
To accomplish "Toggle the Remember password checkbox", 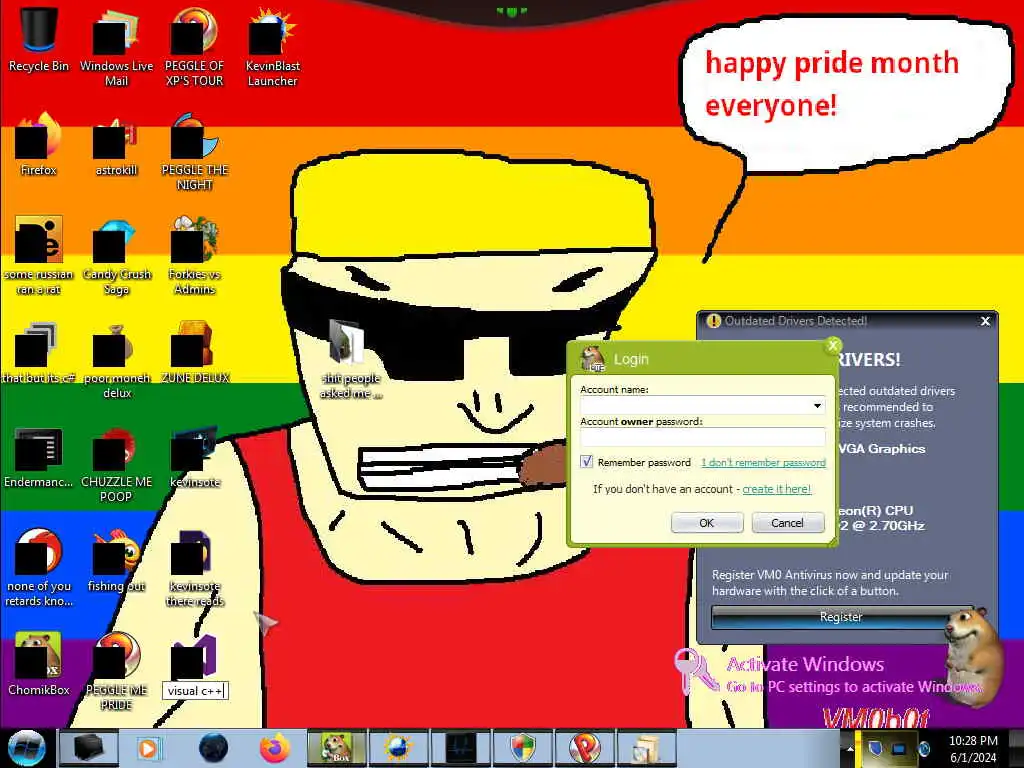I will (x=586, y=462).
